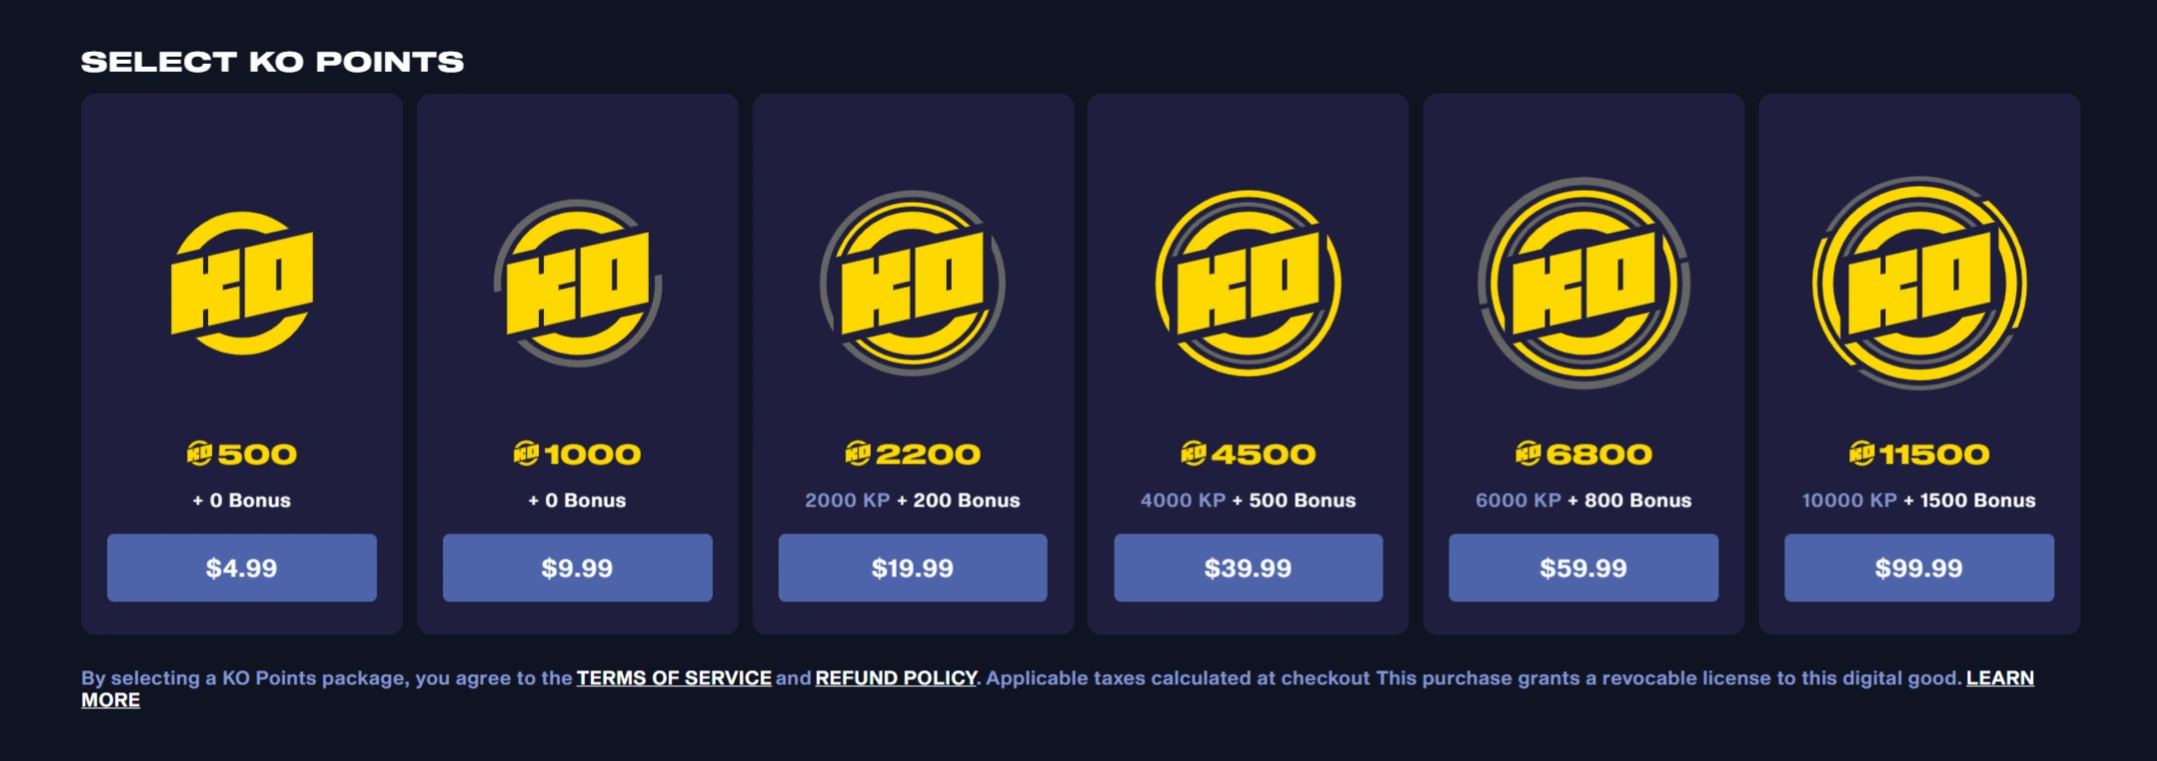Click small KO icon beside 11500 amount
This screenshot has width=2157, height=761.
pyautogui.click(x=1861, y=454)
